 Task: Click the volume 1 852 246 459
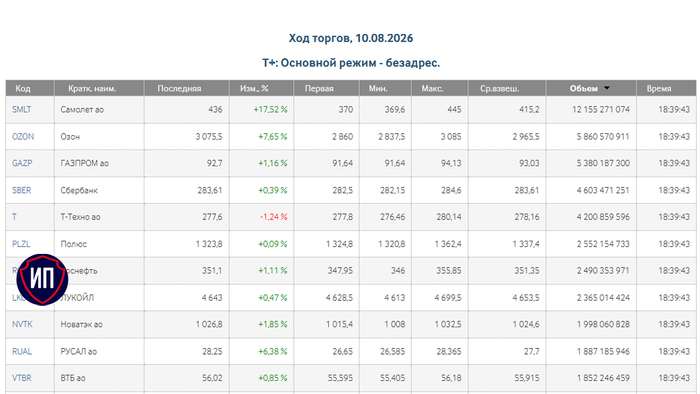point(603,378)
